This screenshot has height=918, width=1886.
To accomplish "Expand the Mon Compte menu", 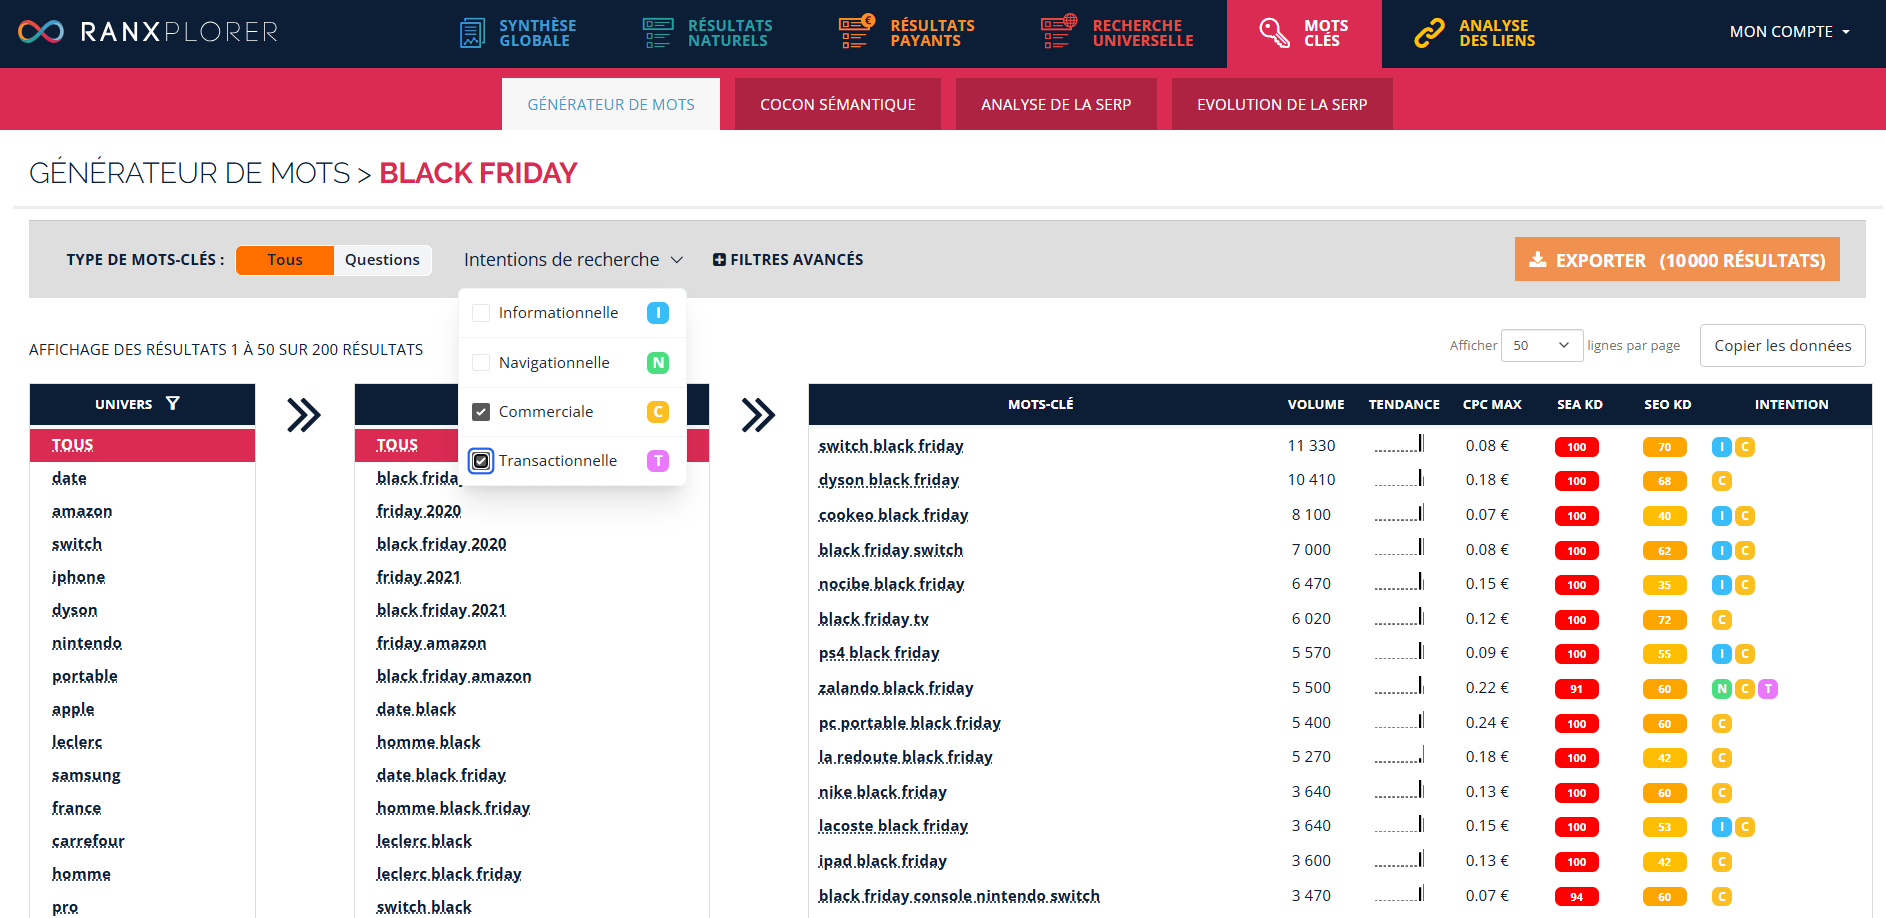I will pyautogui.click(x=1789, y=32).
